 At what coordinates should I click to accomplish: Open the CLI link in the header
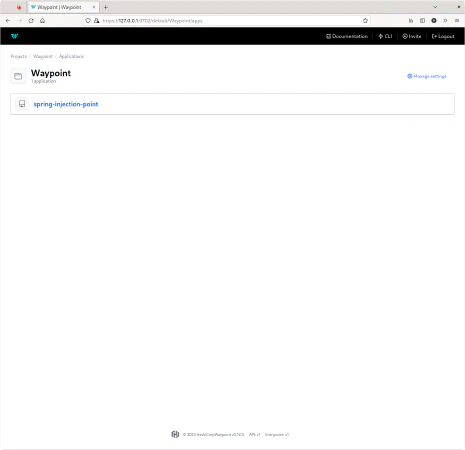[385, 36]
